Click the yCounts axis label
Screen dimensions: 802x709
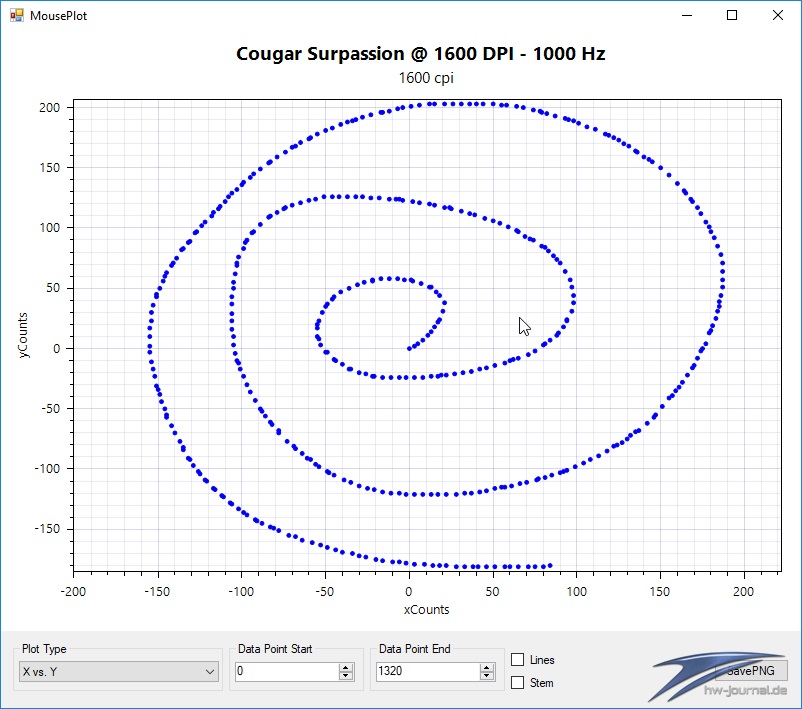tap(23, 335)
